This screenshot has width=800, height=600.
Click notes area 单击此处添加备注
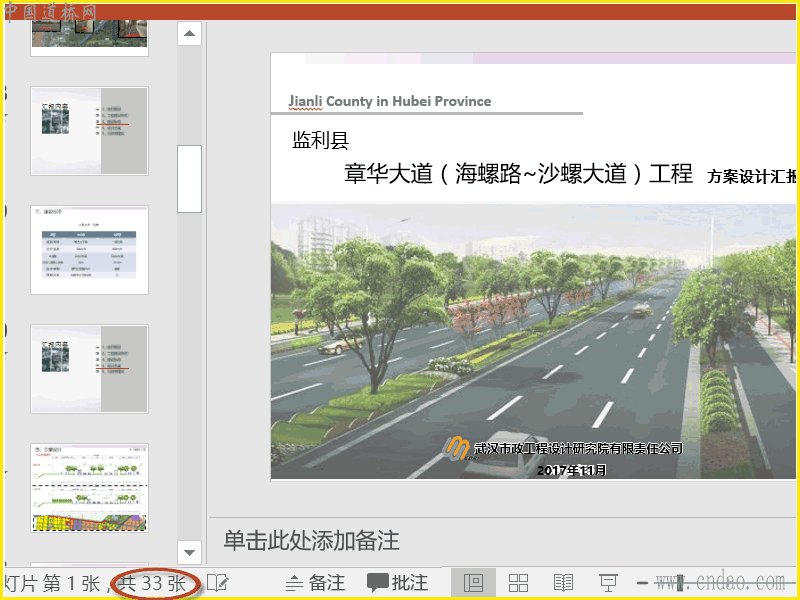click(311, 541)
